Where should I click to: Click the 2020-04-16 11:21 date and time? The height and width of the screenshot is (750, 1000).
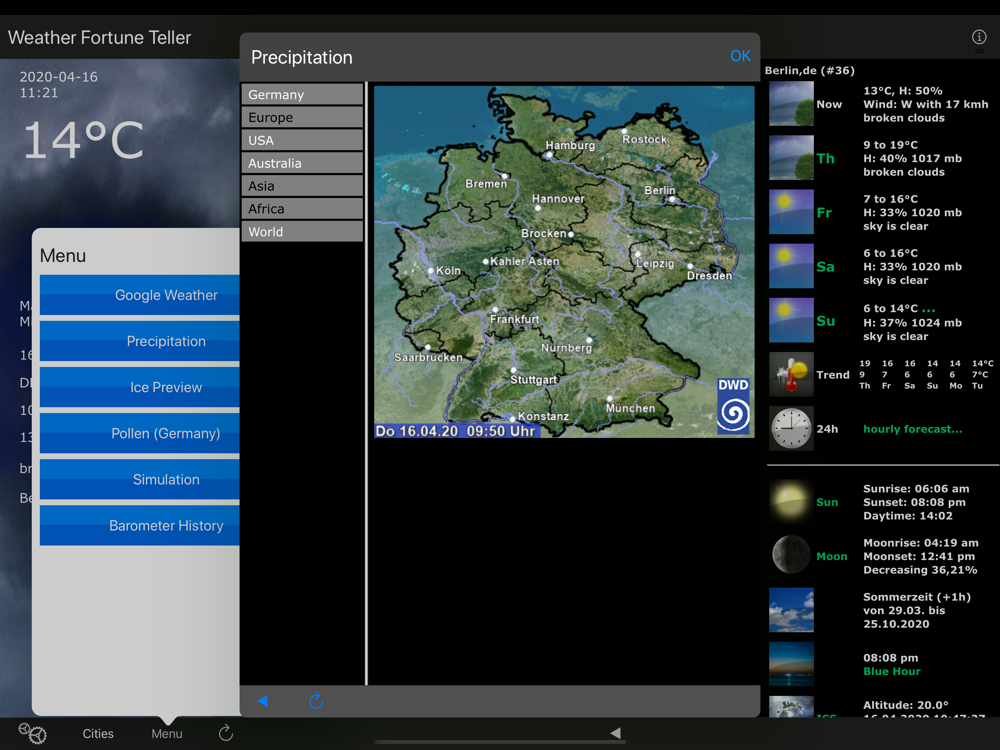[59, 85]
